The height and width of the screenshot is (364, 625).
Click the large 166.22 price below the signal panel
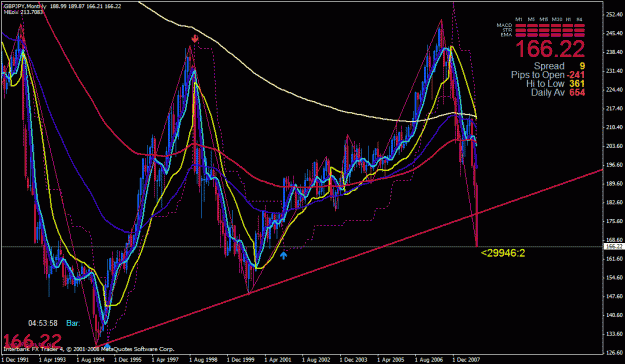click(x=550, y=49)
